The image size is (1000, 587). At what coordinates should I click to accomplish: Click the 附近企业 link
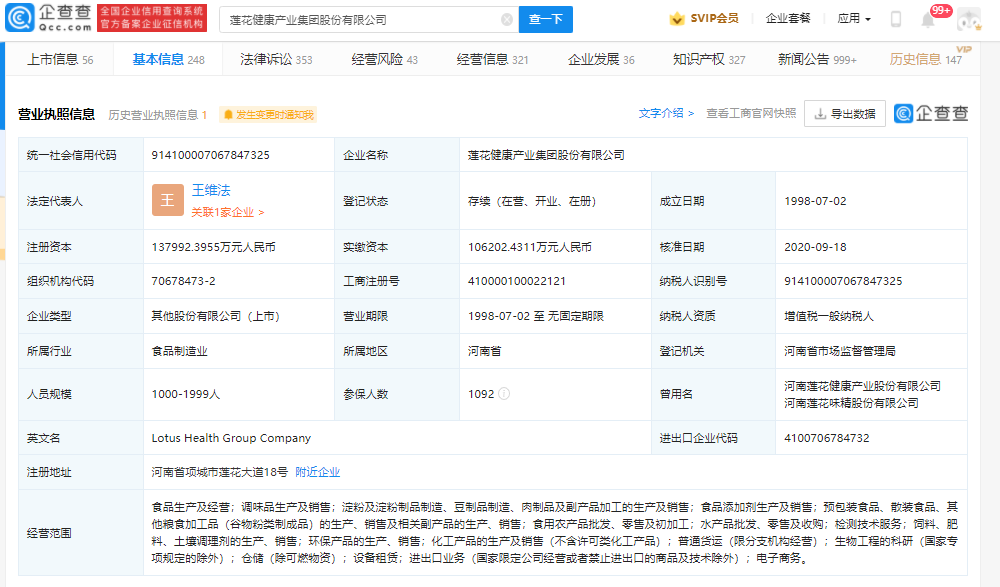click(x=318, y=472)
